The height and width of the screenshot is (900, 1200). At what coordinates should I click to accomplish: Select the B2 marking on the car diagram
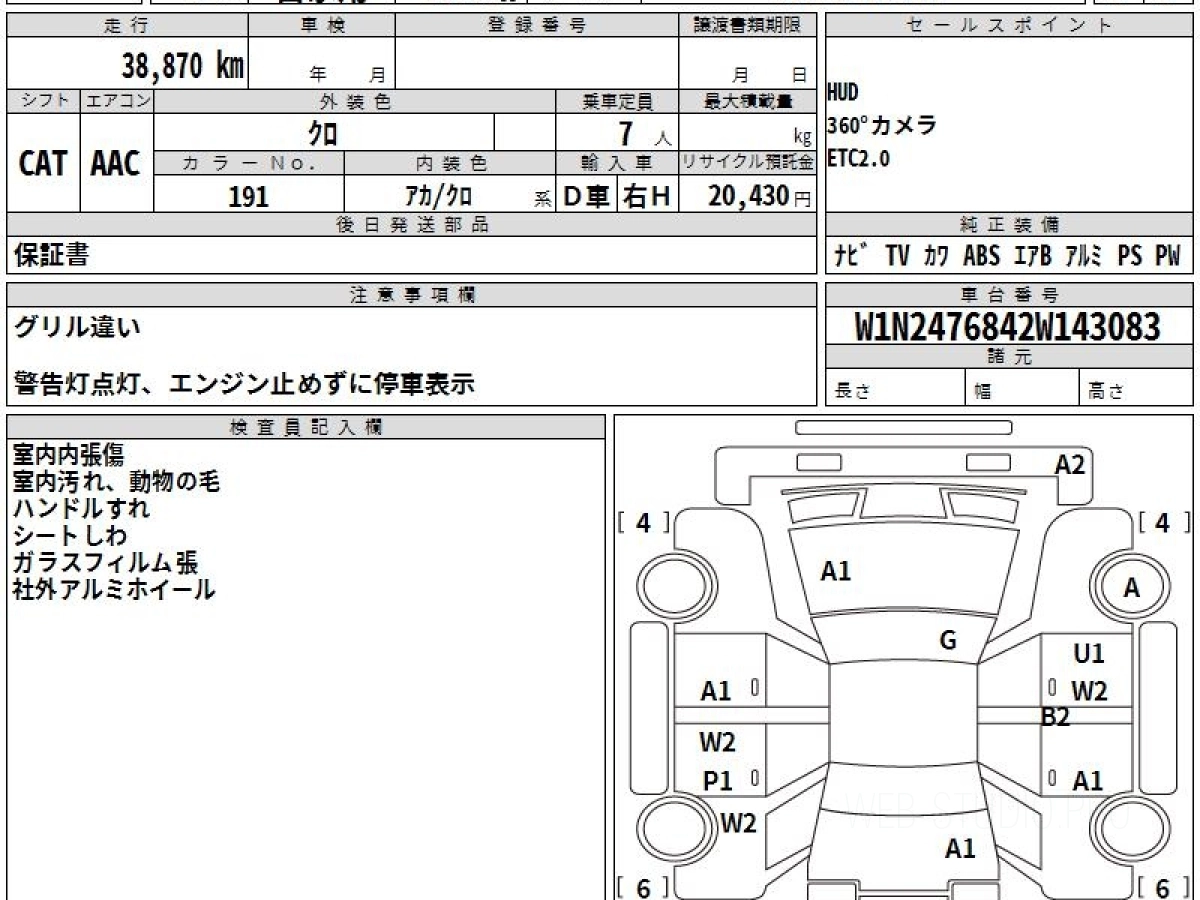coord(1055,717)
